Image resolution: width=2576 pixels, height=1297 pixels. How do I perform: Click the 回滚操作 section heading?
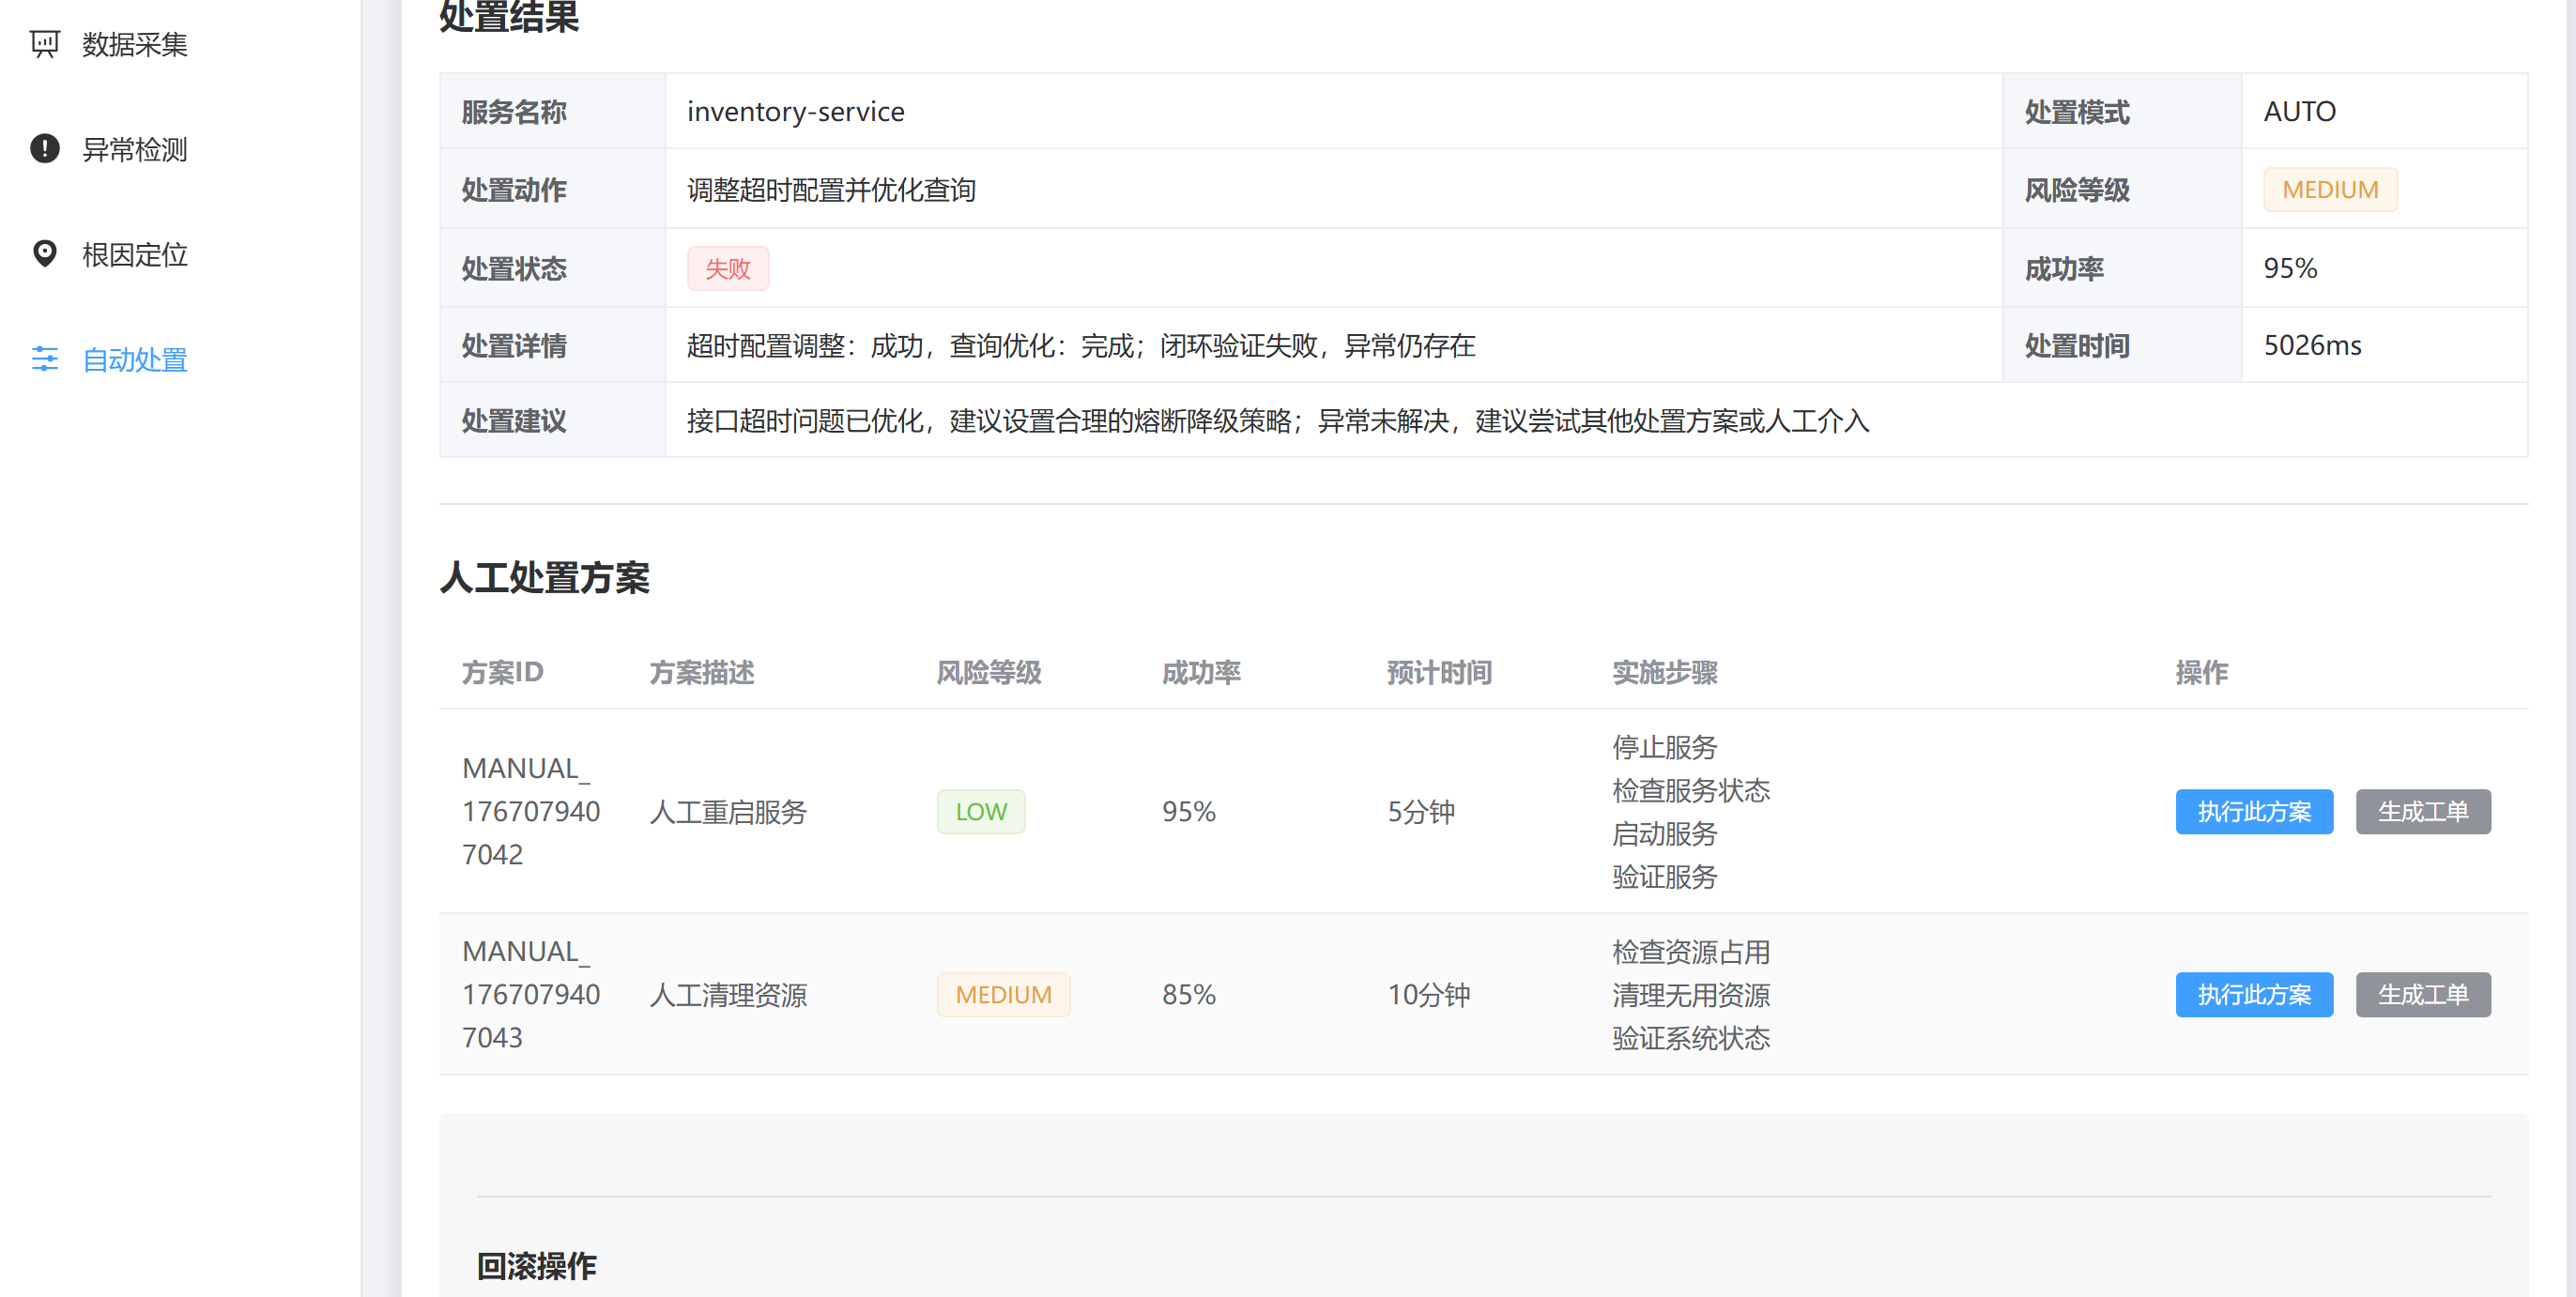coord(536,1266)
